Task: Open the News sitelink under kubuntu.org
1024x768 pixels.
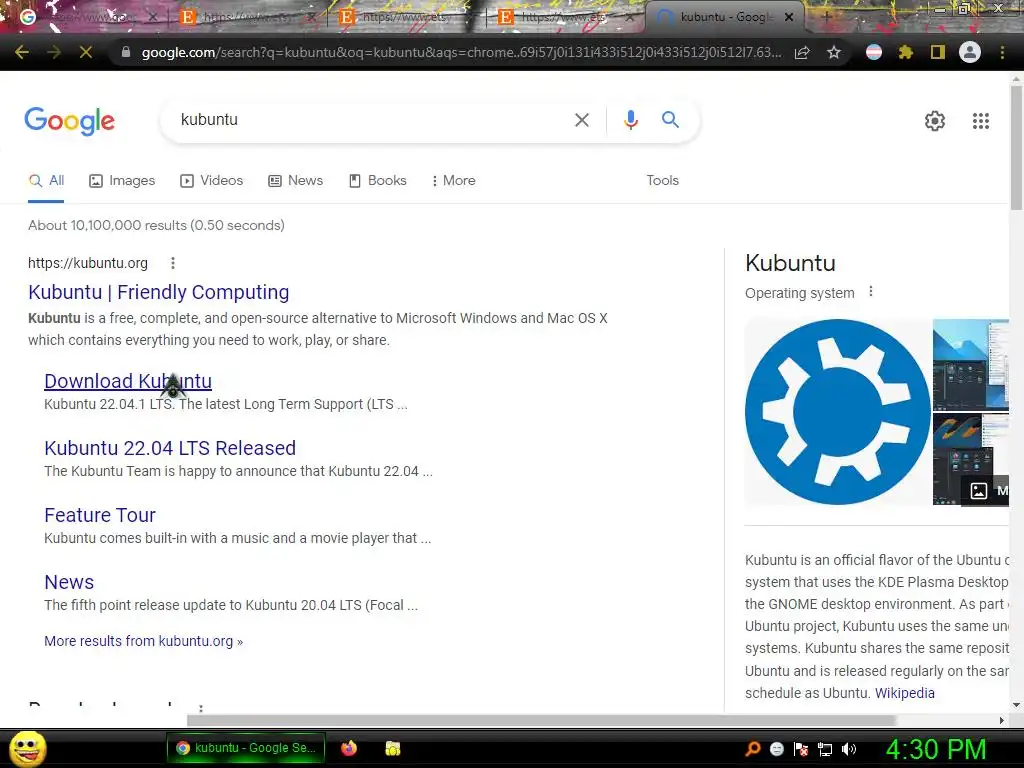Action: click(x=69, y=582)
